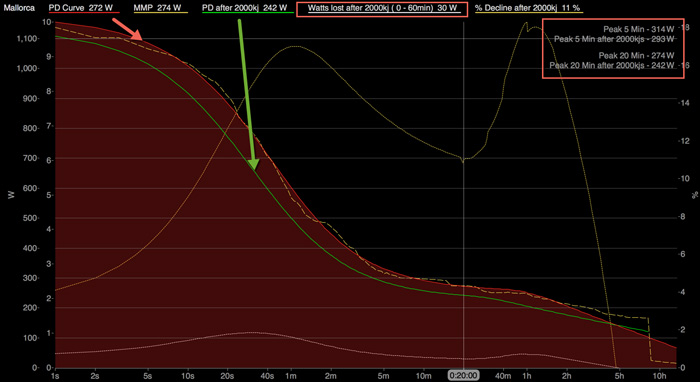Click Peak 20 Min after 2000kjs label
The image size is (700, 382).
[612, 66]
